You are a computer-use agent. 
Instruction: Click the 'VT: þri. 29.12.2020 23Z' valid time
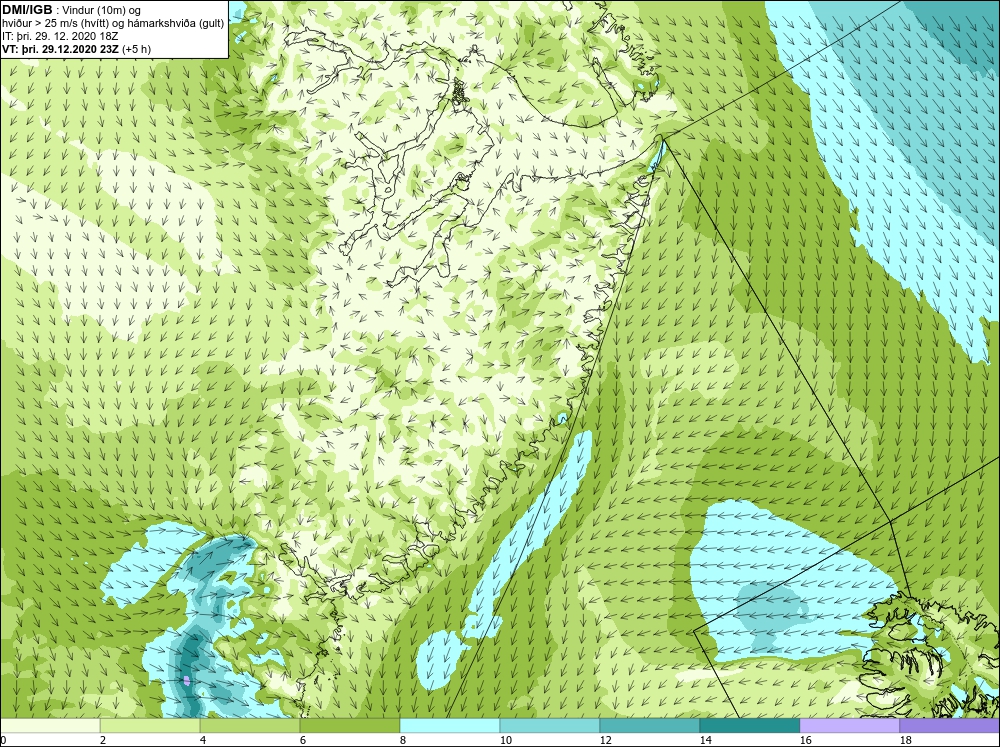61,49
